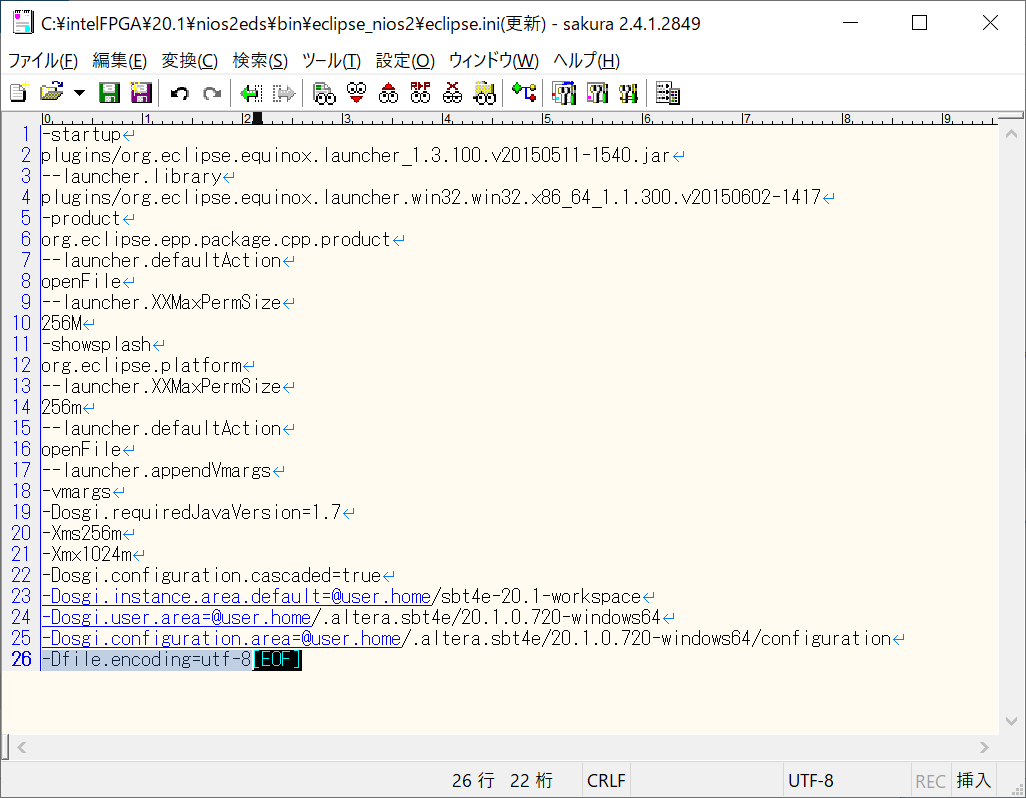The width and height of the screenshot is (1026, 798).
Task: Click the '-vmargs' line
Action: (77, 491)
